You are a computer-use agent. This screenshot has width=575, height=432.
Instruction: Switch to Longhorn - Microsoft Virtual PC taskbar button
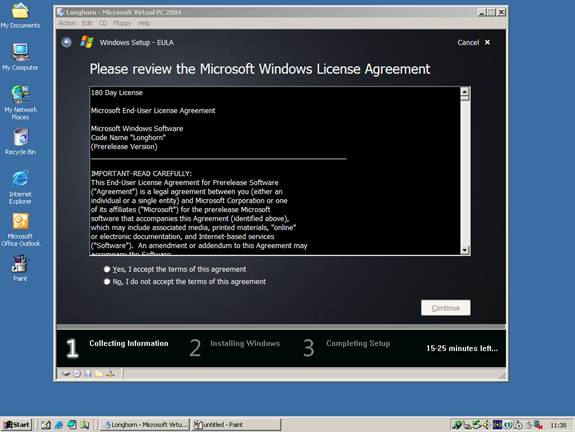[x=145, y=425]
